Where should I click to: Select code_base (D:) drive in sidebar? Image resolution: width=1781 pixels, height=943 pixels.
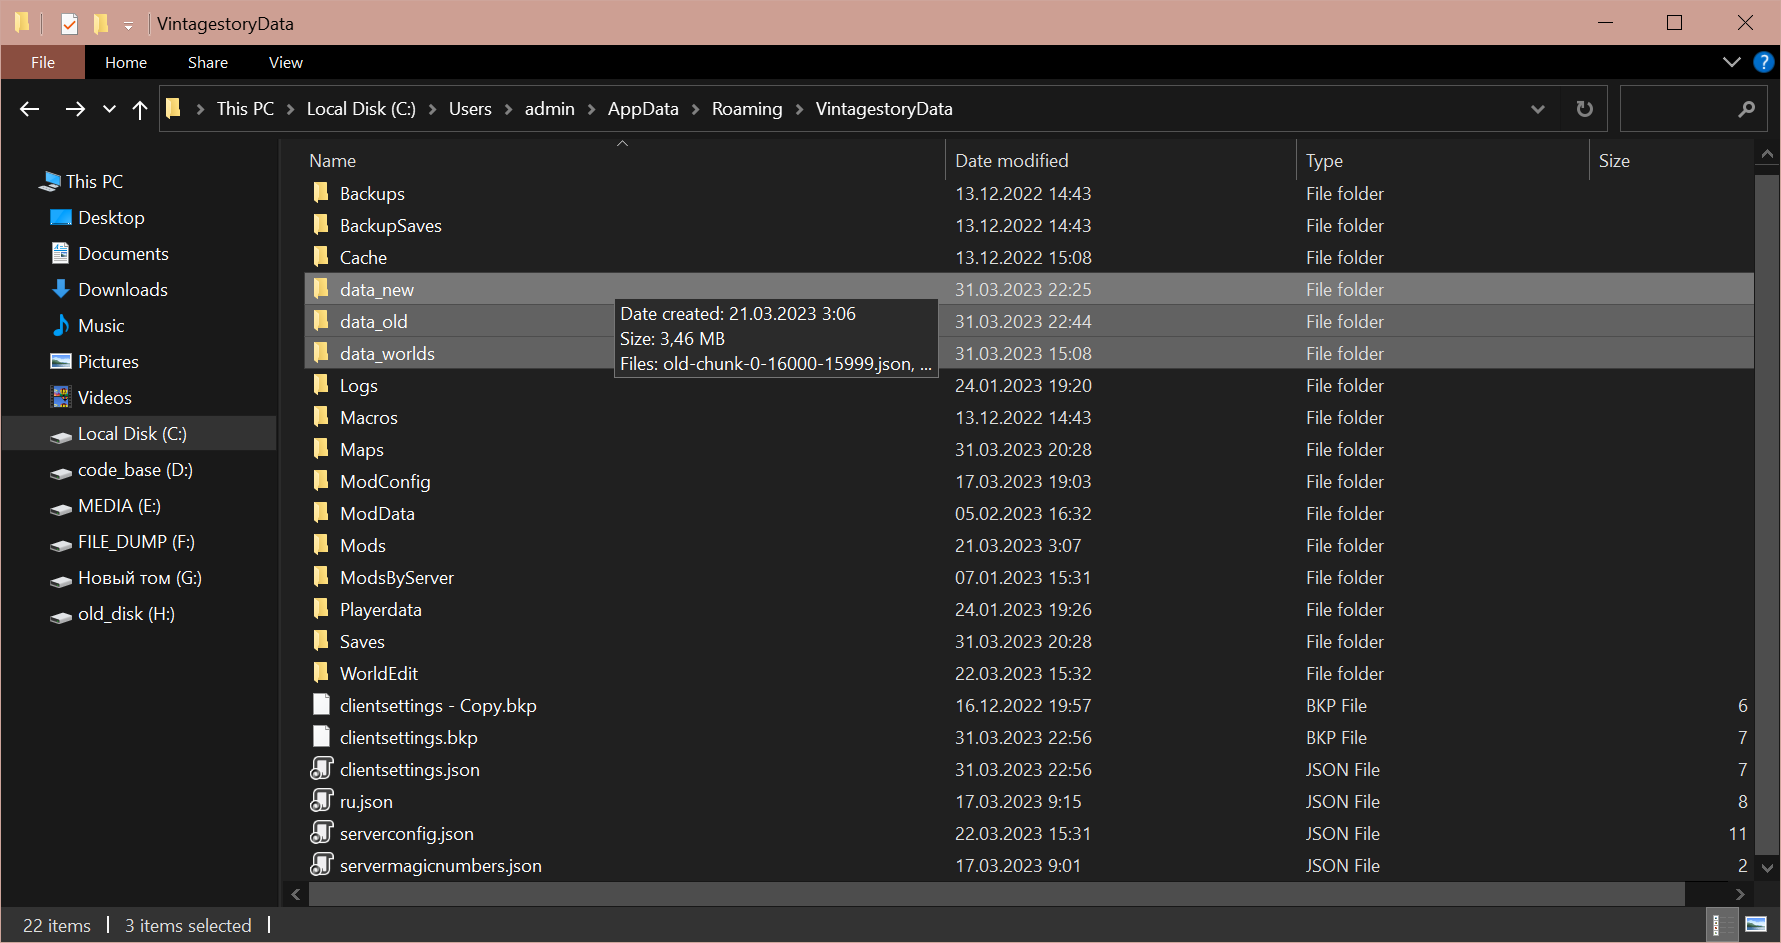(x=134, y=470)
